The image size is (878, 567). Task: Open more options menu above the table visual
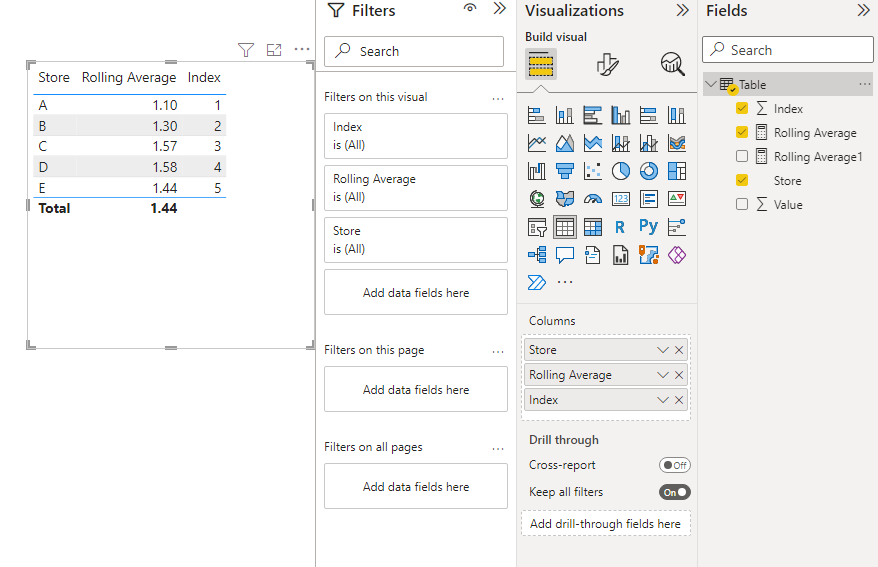(x=302, y=49)
